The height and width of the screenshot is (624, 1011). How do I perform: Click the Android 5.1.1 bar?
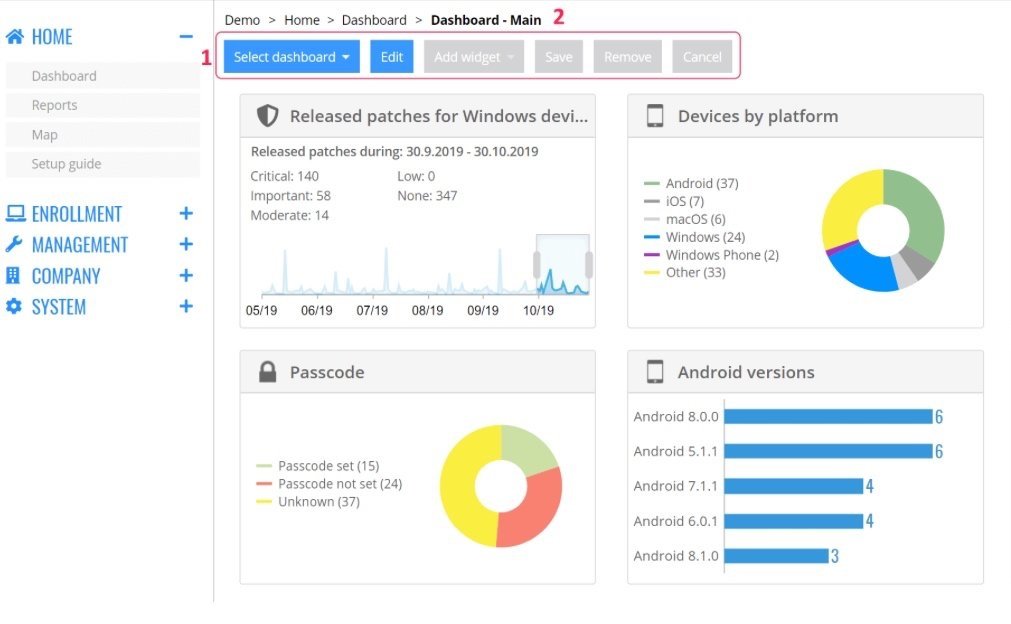[x=829, y=451]
